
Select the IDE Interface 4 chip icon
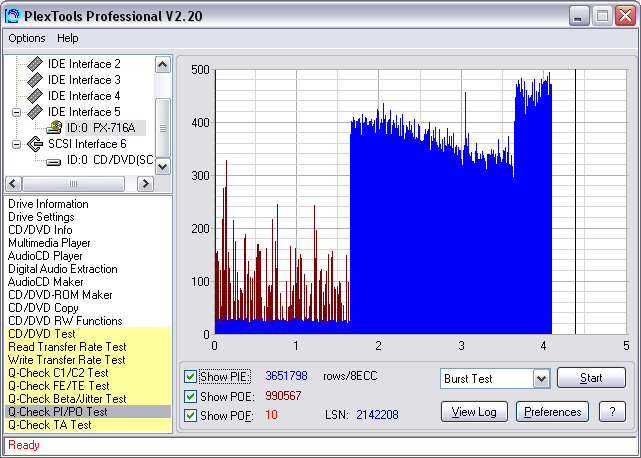[x=35, y=96]
